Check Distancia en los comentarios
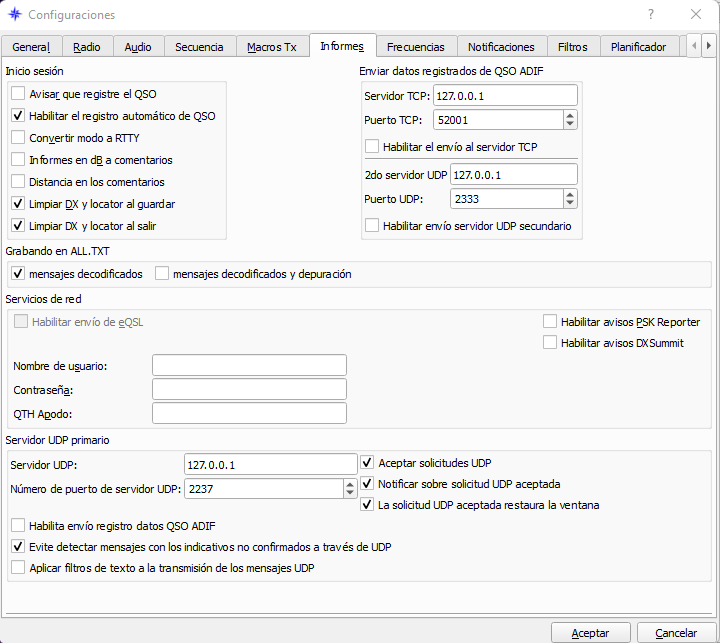Viewport: 720px width, 643px height. (x=18, y=182)
